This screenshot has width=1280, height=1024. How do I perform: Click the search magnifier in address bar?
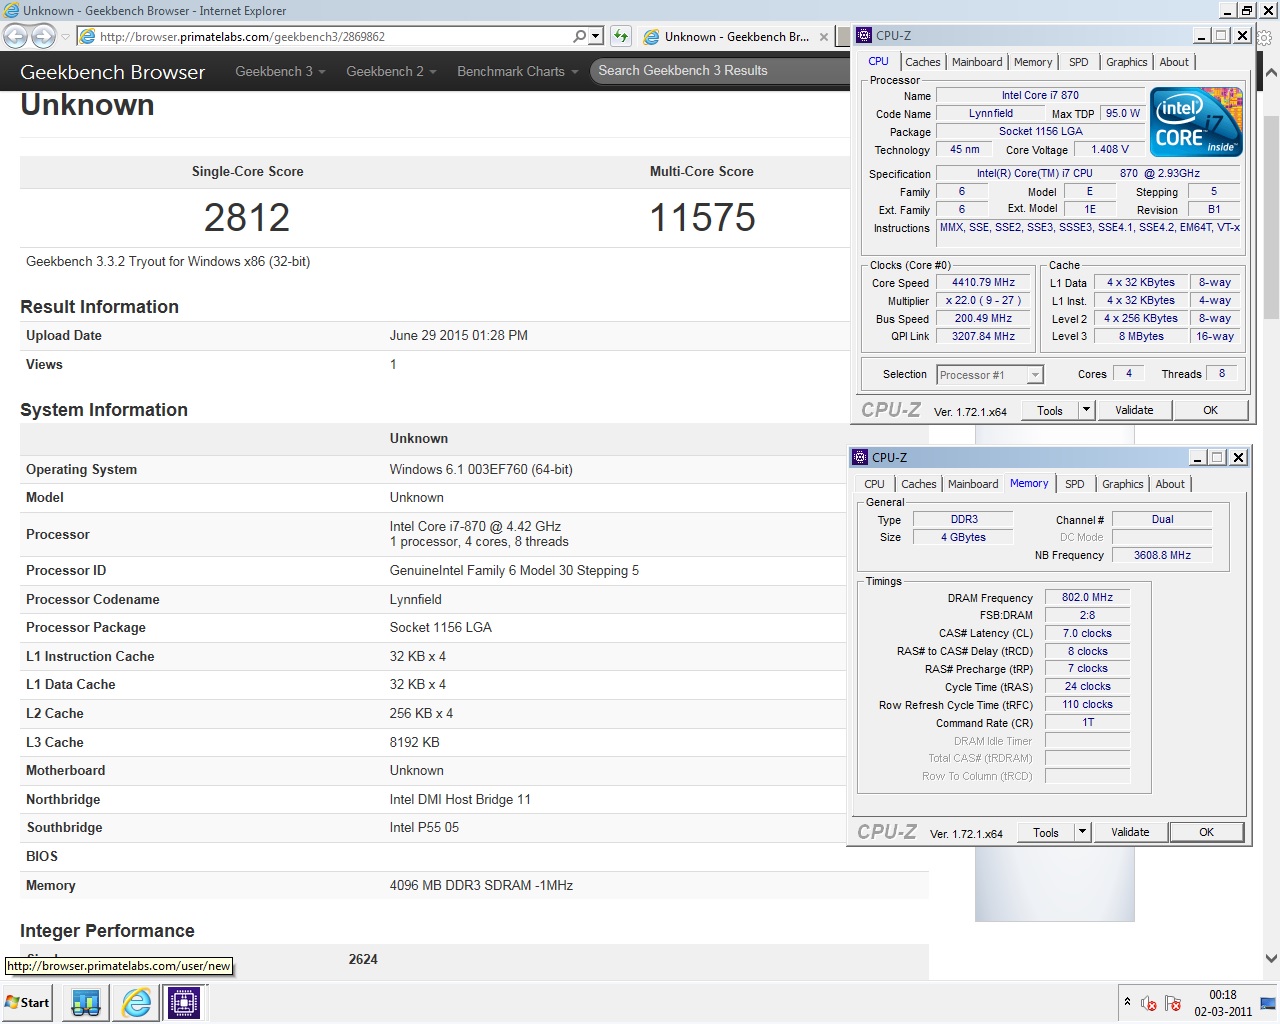tap(579, 37)
